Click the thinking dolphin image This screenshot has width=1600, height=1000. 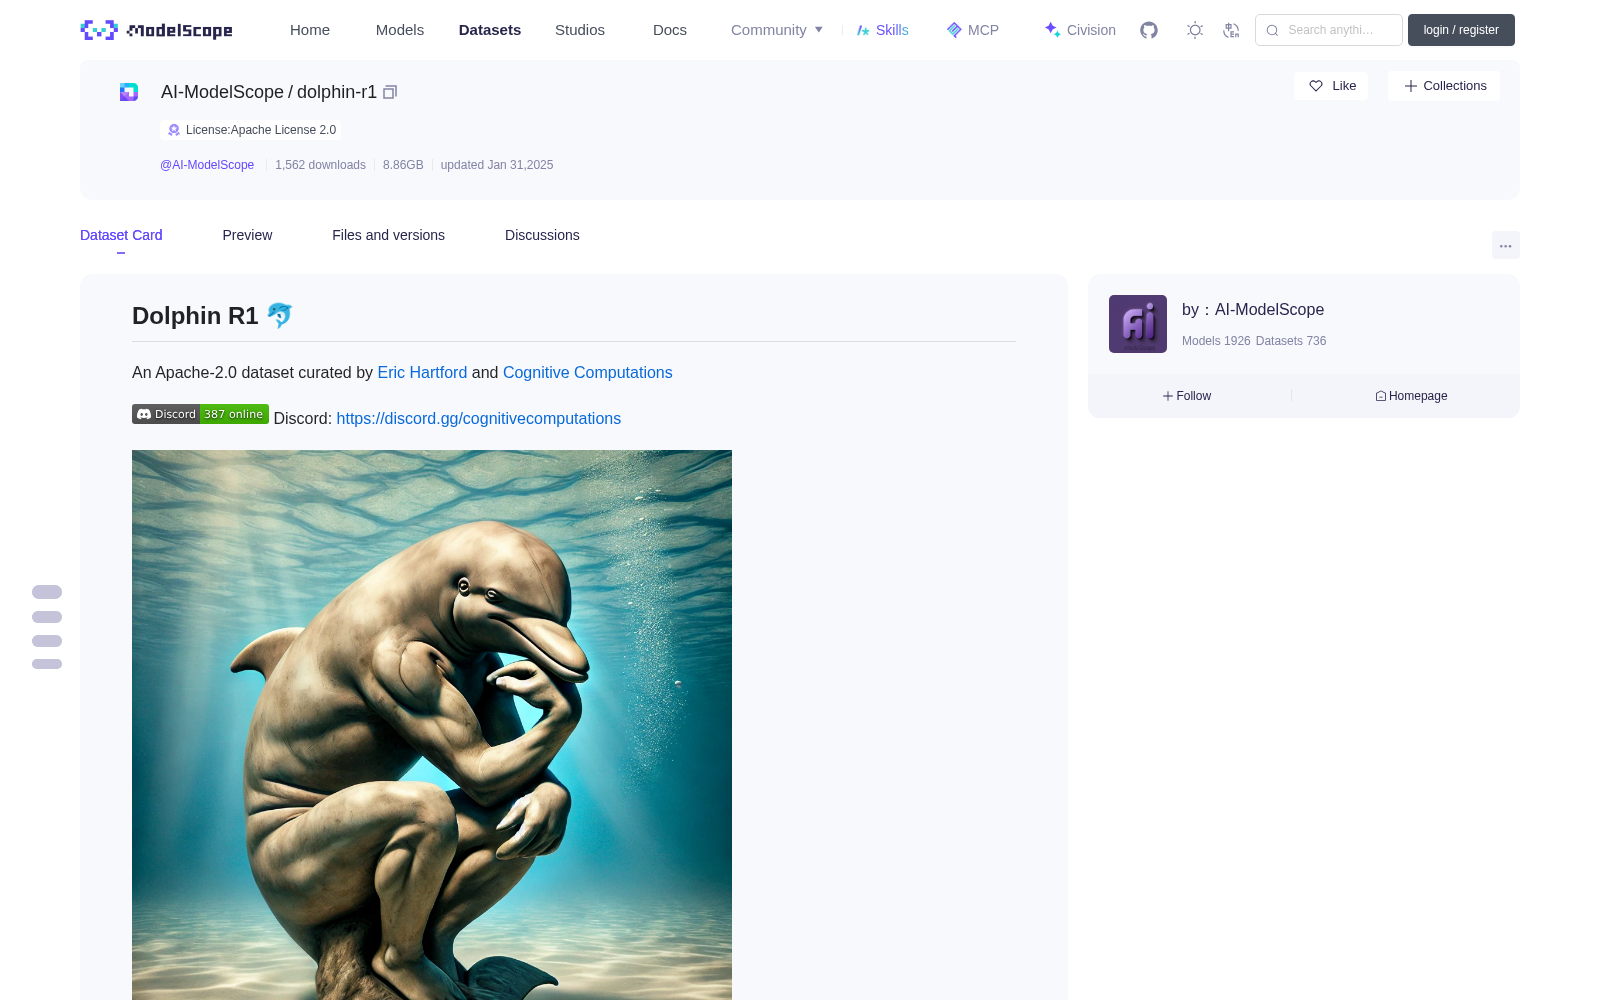click(432, 725)
